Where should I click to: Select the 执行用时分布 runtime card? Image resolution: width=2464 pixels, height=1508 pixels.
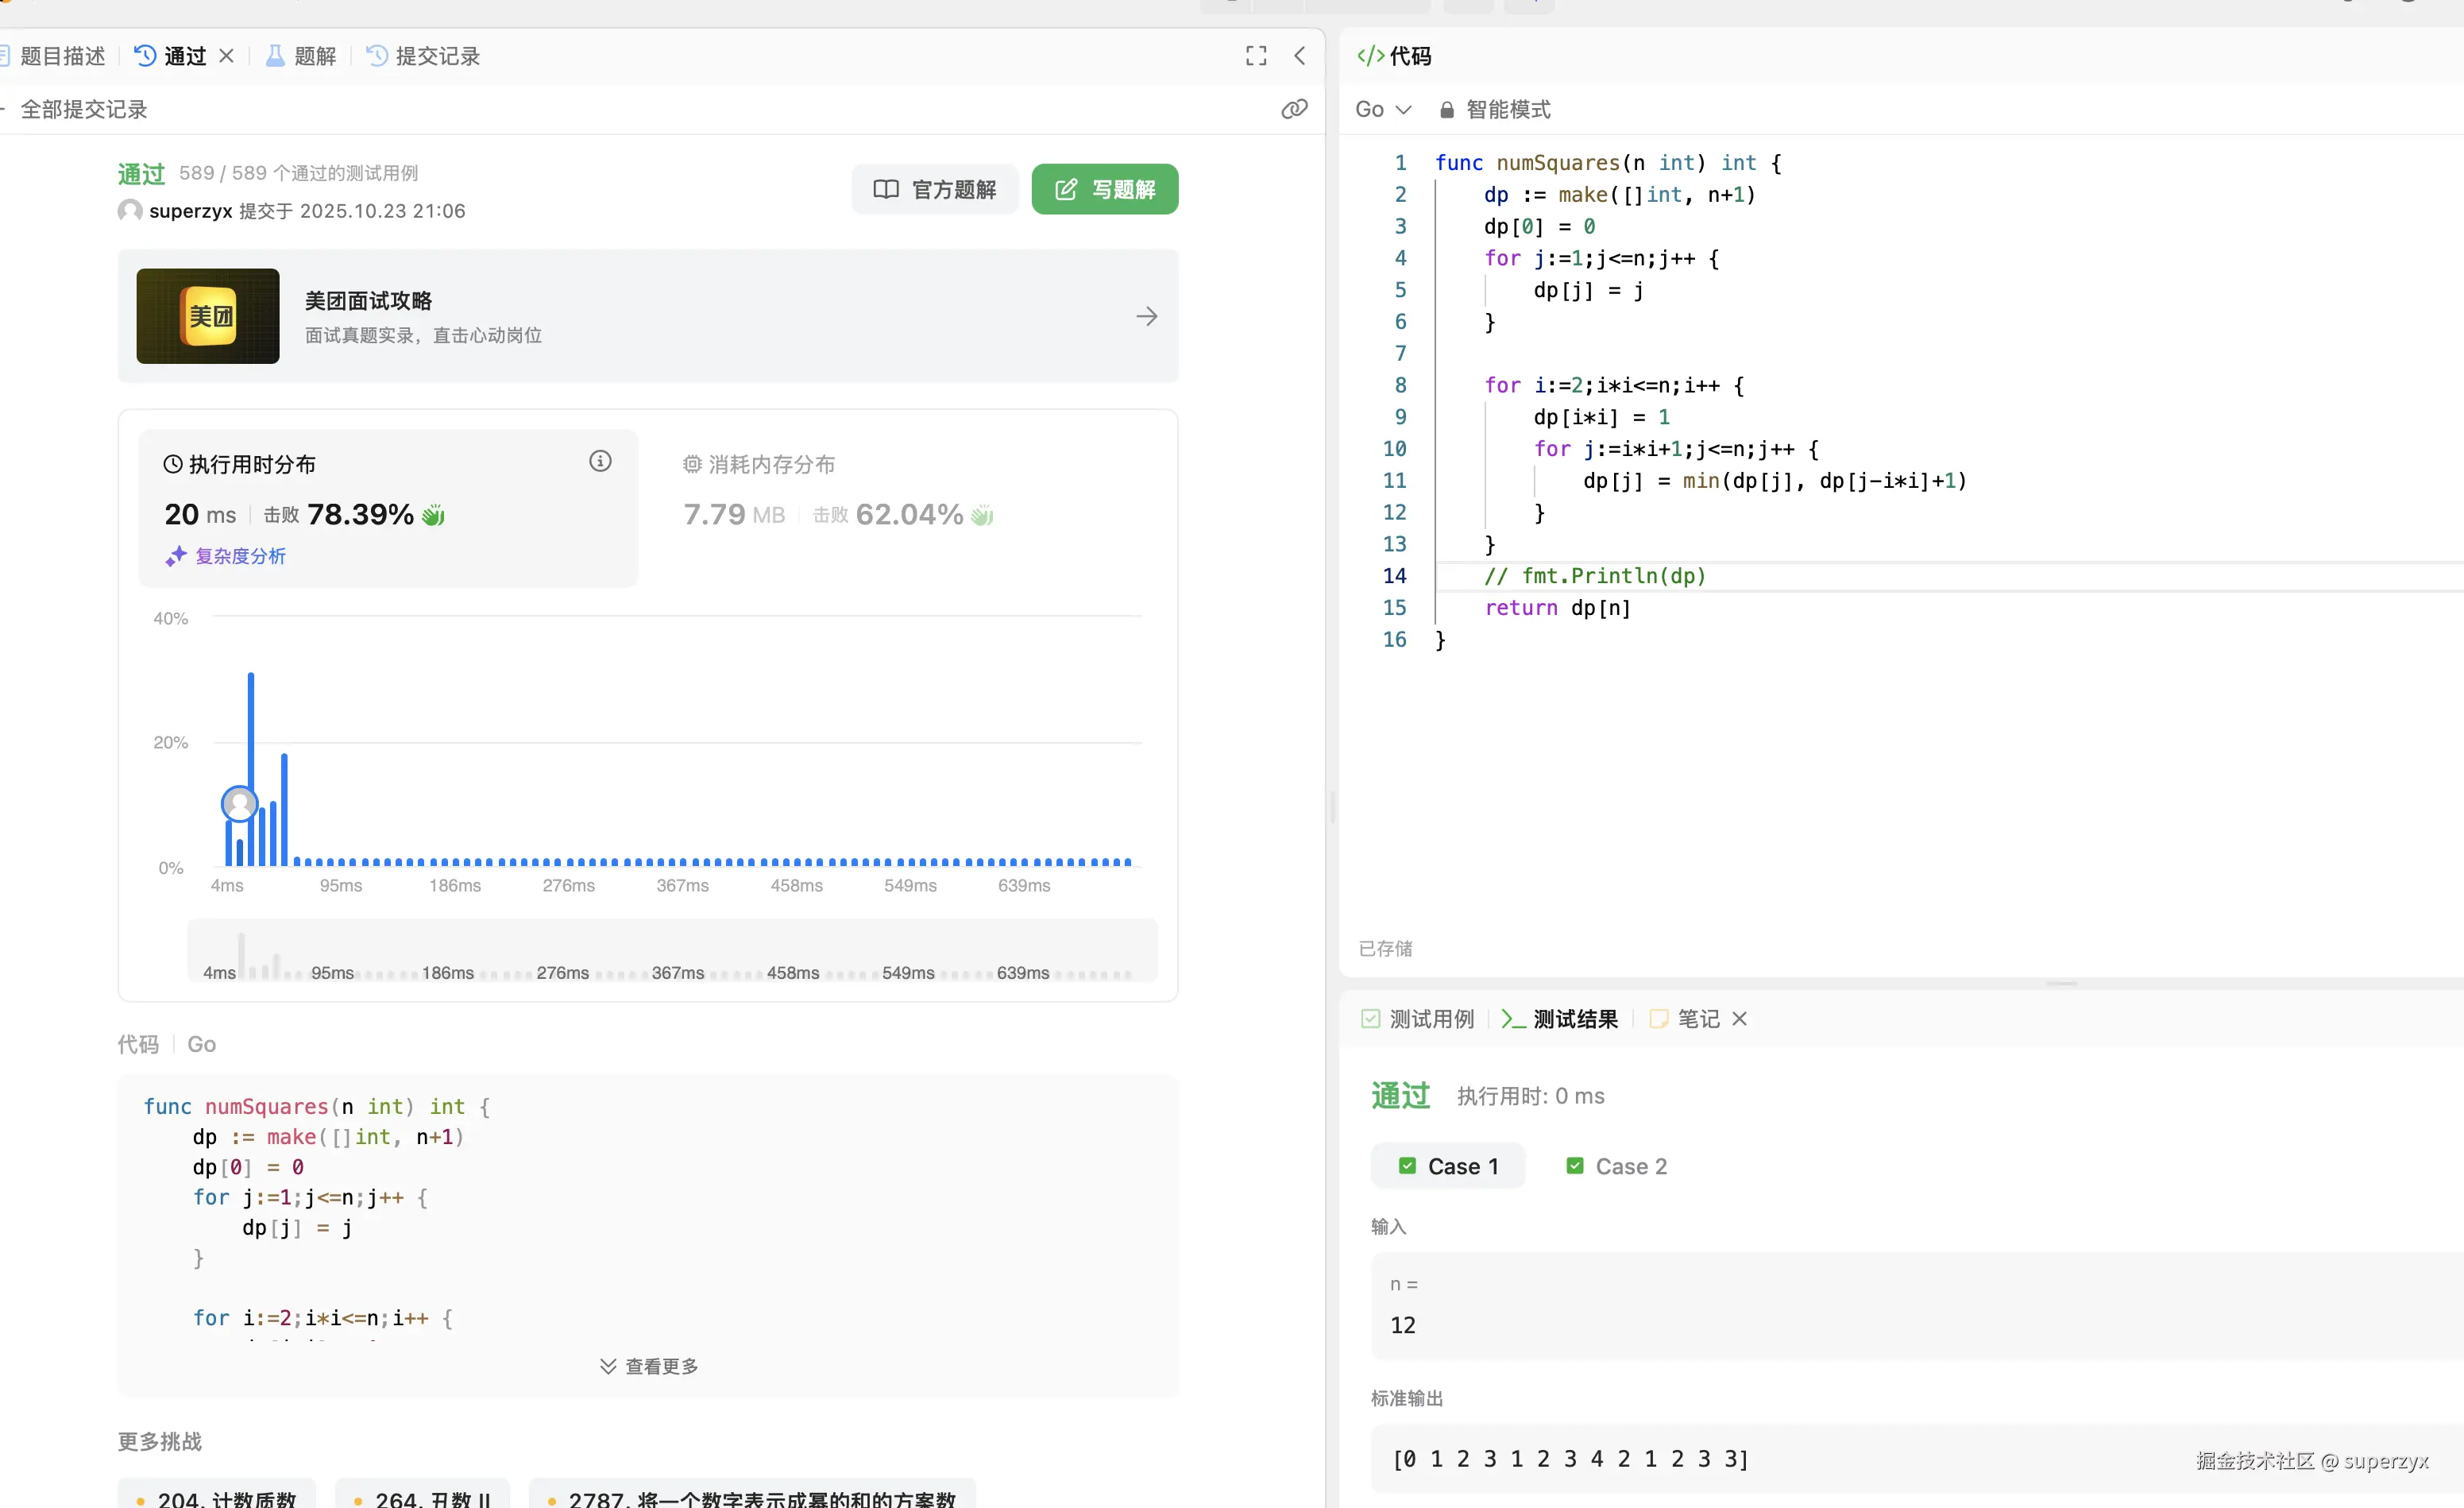[388, 508]
